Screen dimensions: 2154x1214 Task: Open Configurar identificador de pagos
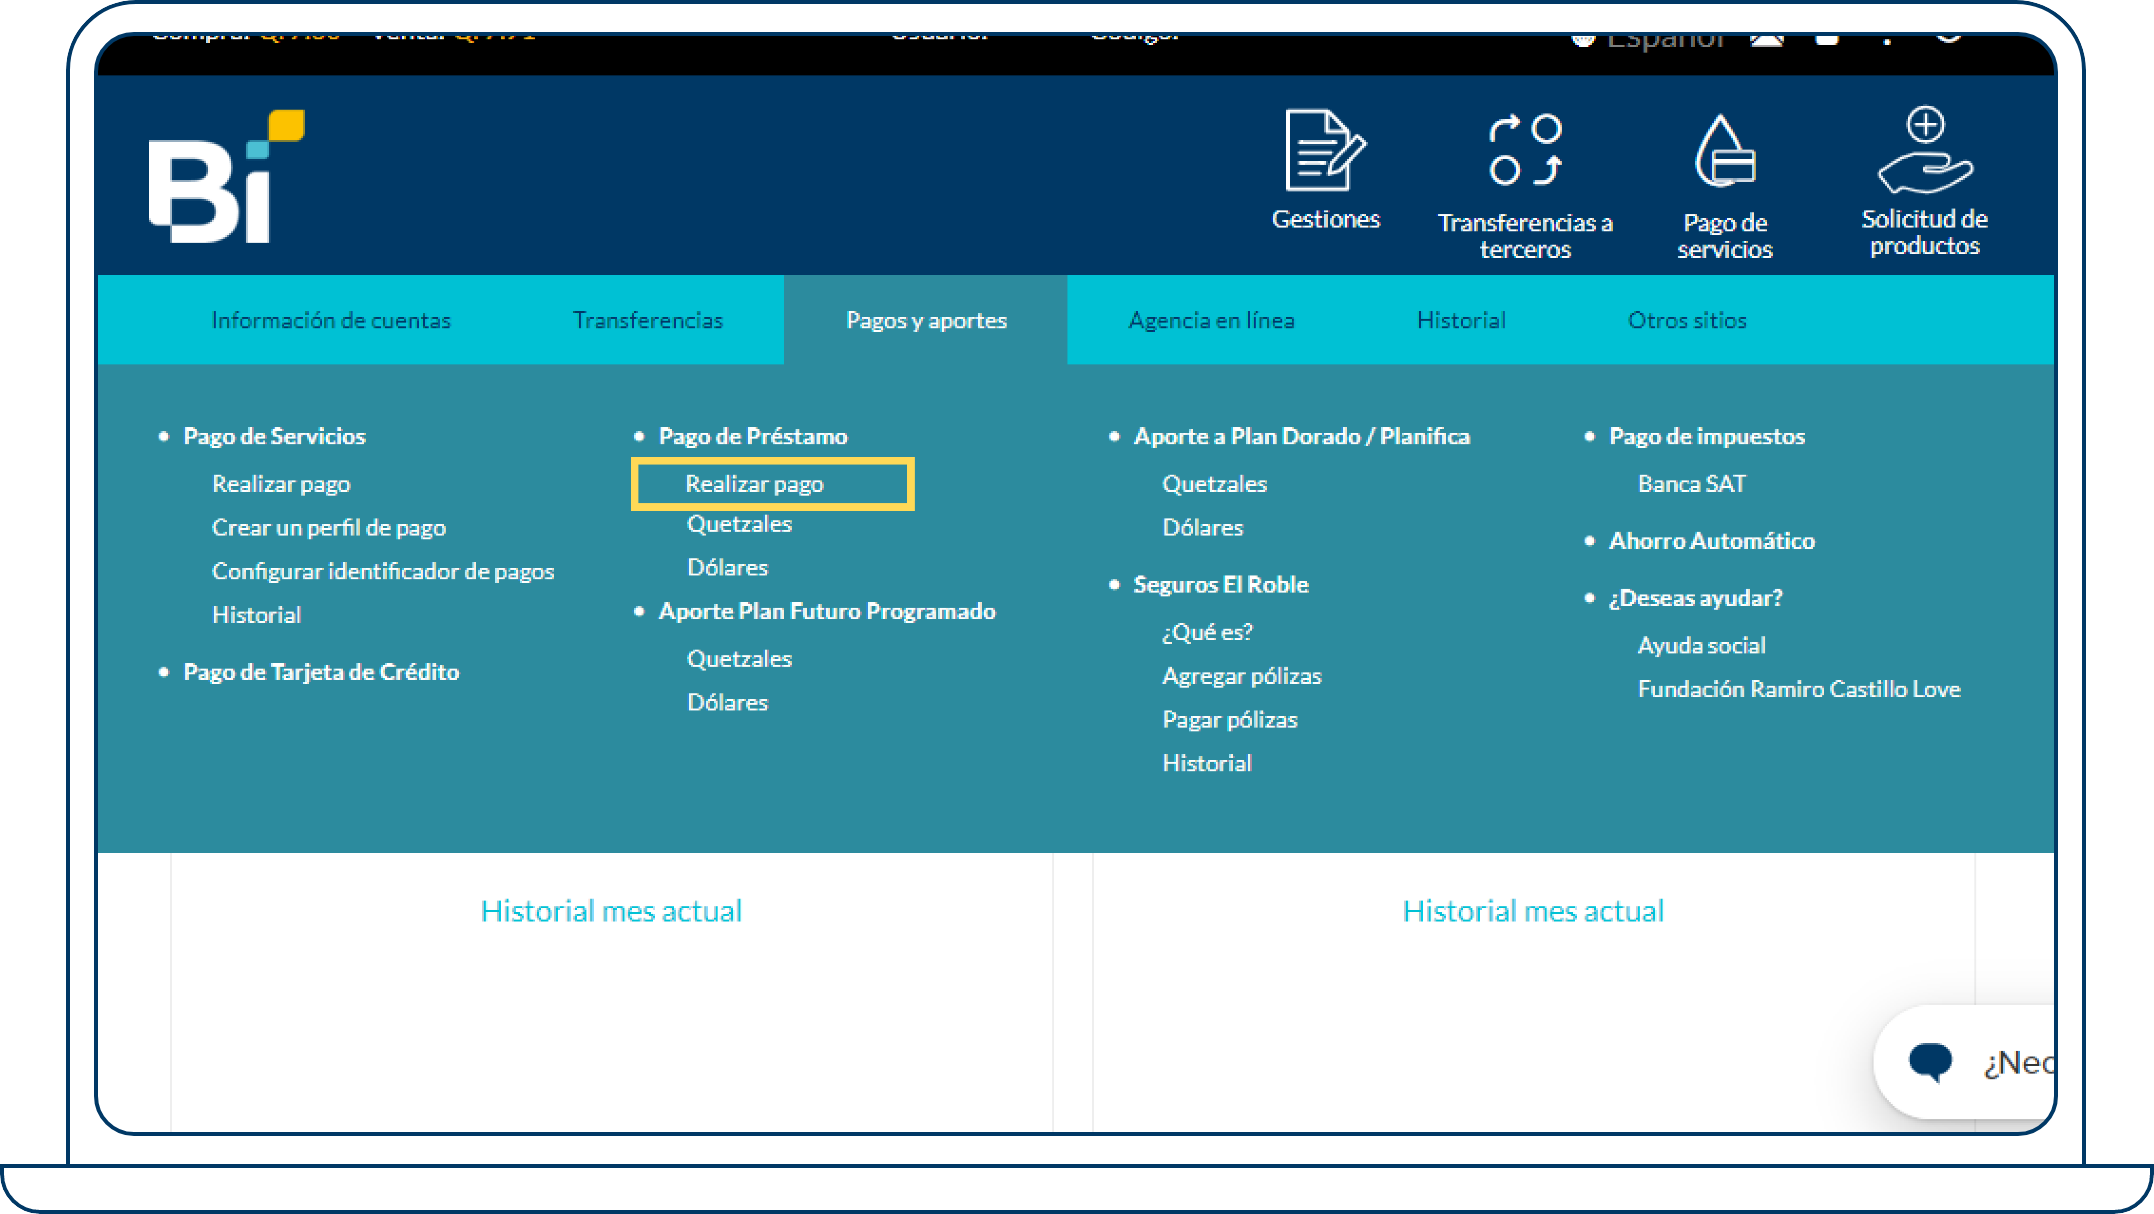point(382,572)
